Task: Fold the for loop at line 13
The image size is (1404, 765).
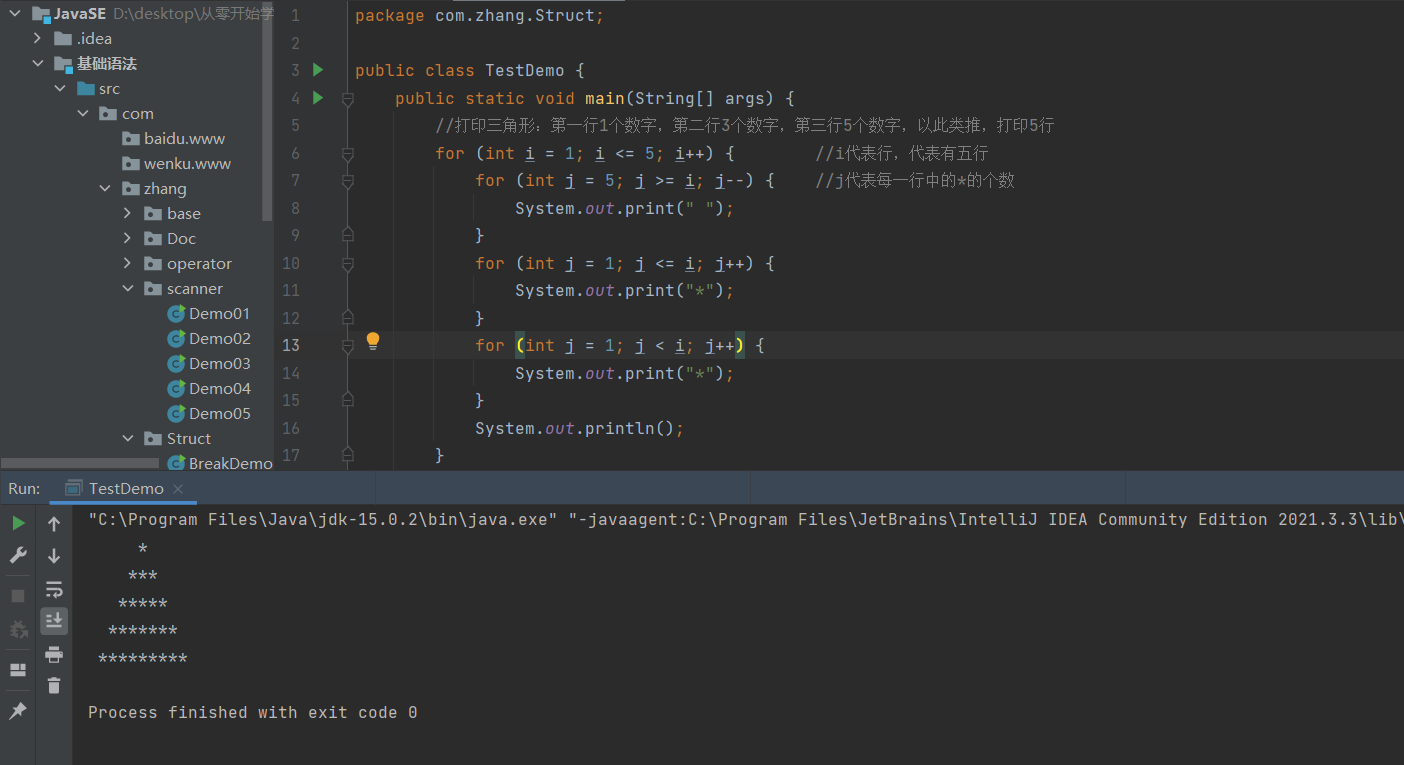Action: pos(347,346)
